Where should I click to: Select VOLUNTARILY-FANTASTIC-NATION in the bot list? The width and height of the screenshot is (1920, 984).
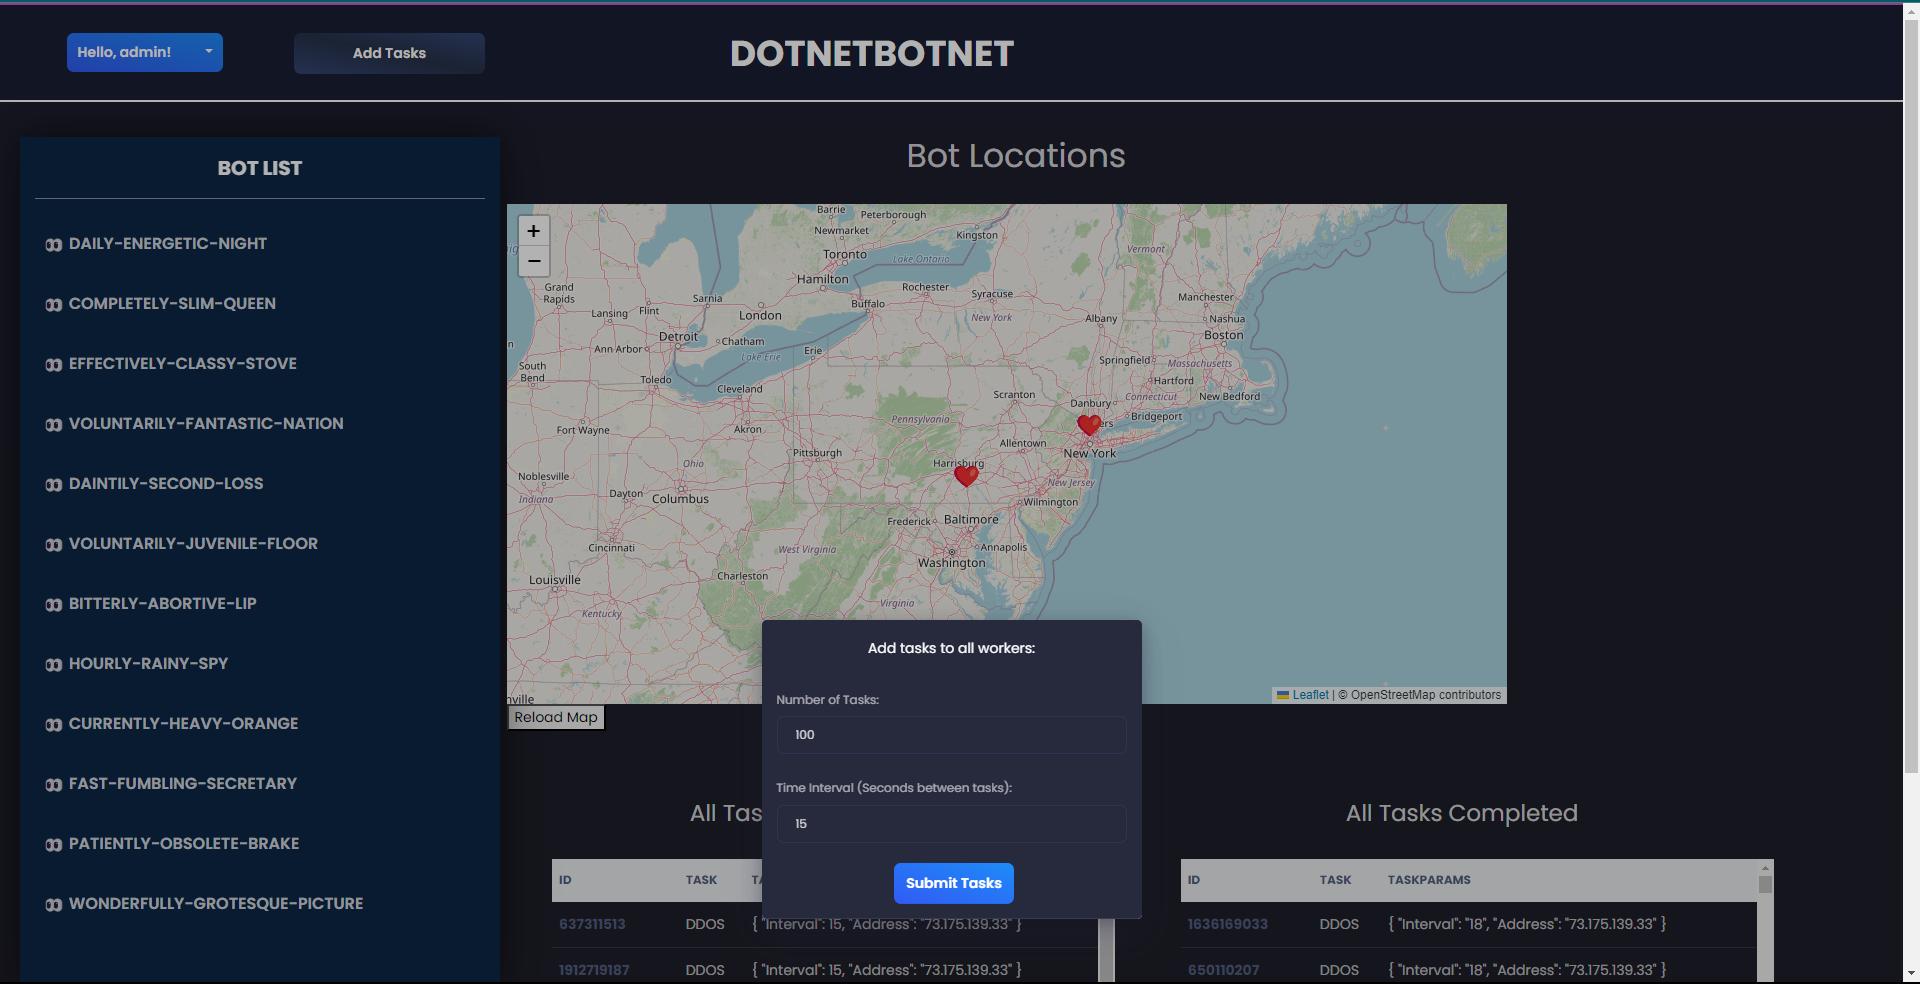click(x=206, y=424)
